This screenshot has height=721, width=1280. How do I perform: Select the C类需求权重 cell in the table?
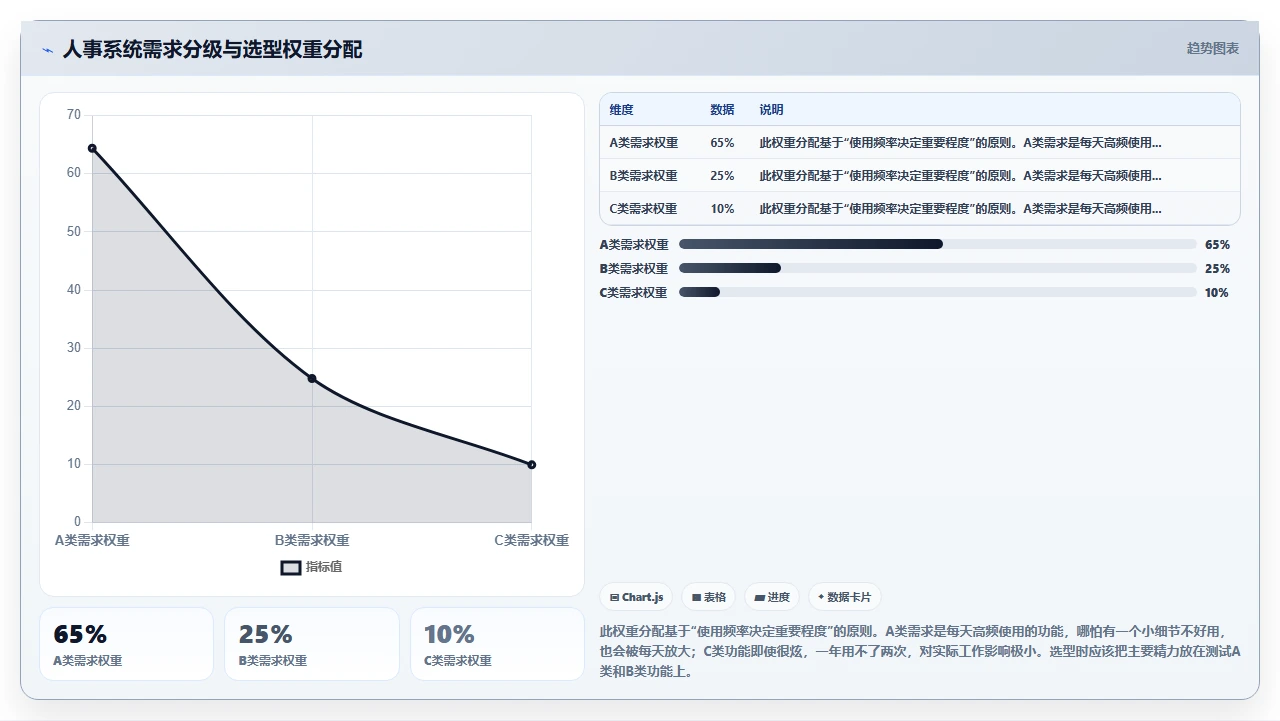[x=644, y=209]
